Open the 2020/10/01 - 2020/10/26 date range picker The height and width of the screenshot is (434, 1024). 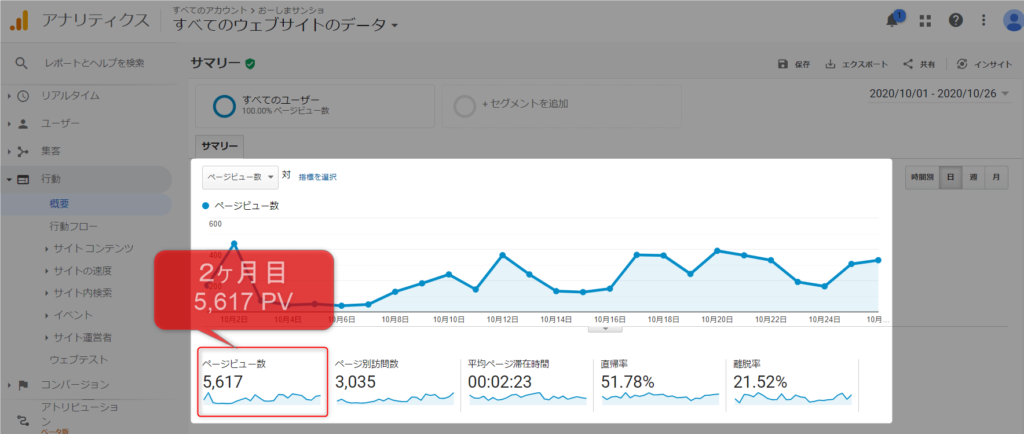point(940,93)
